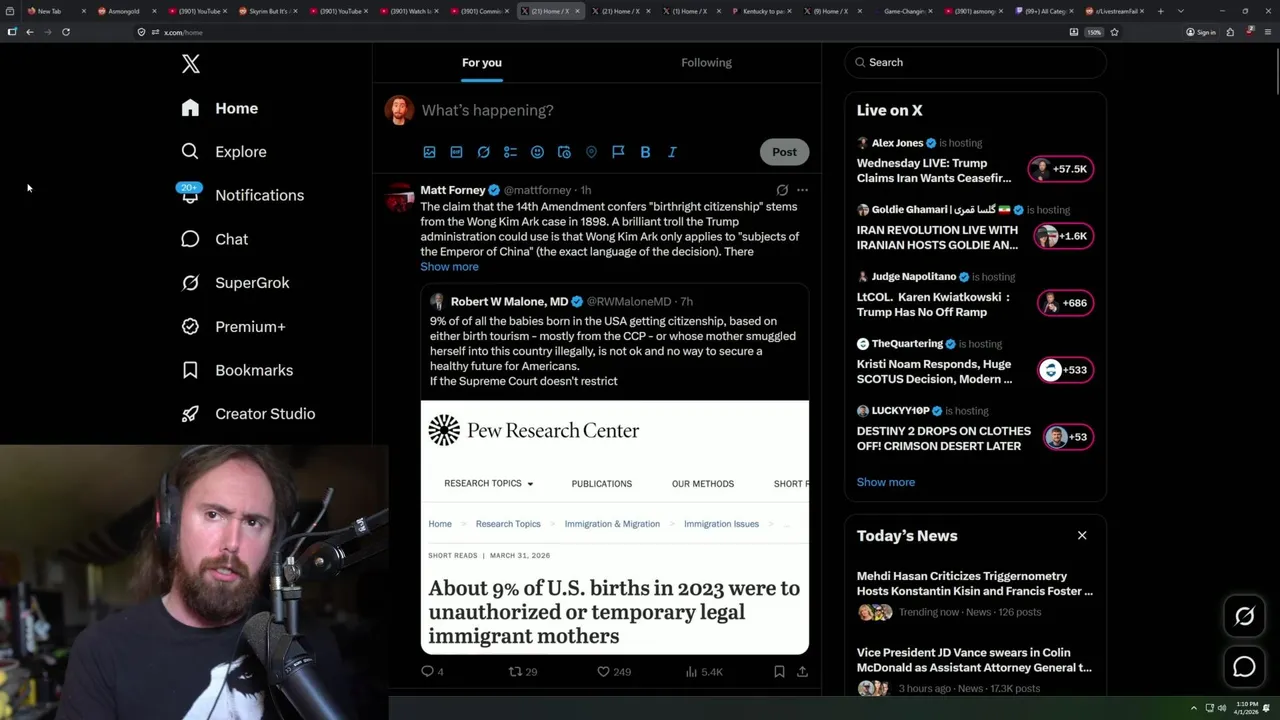Close the Today's News panel
Image resolution: width=1280 pixels, height=720 pixels.
[1082, 535]
